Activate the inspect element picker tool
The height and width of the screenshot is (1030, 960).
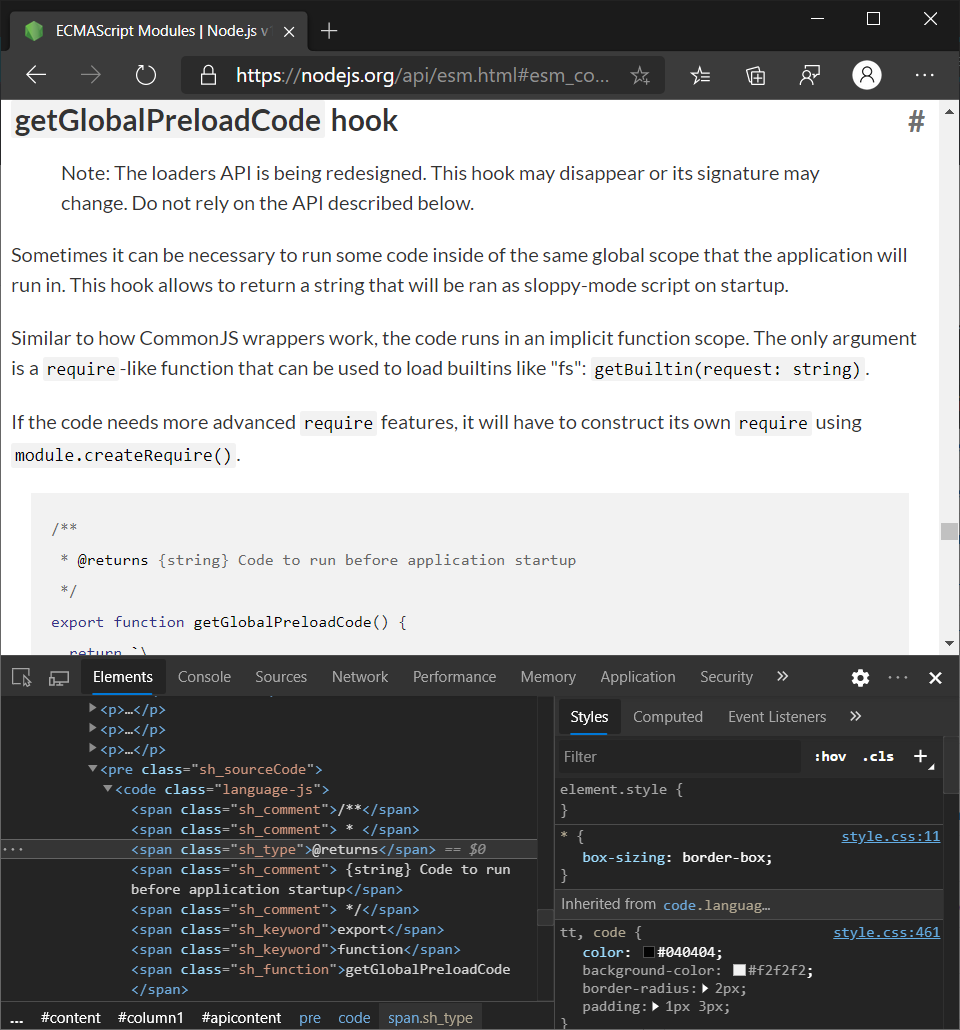point(20,677)
